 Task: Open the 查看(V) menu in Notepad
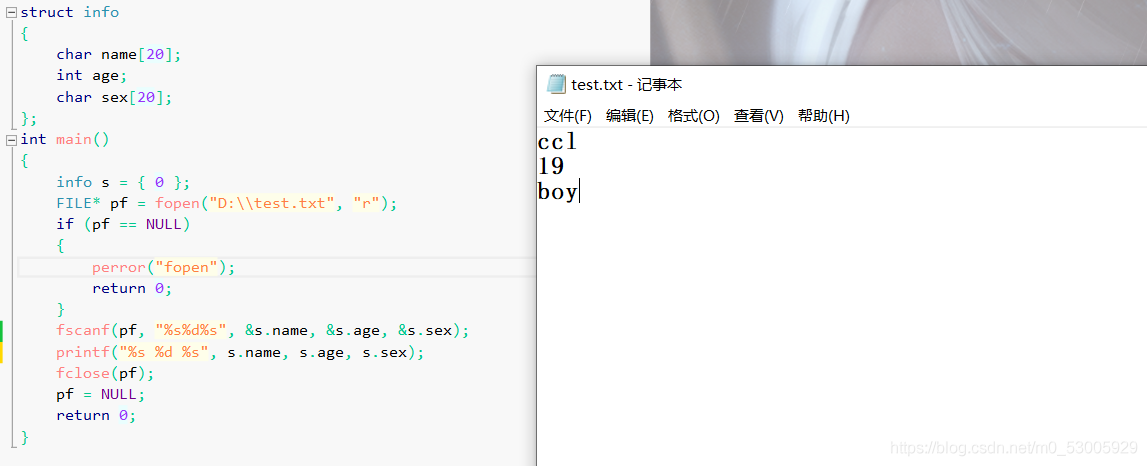coord(759,116)
